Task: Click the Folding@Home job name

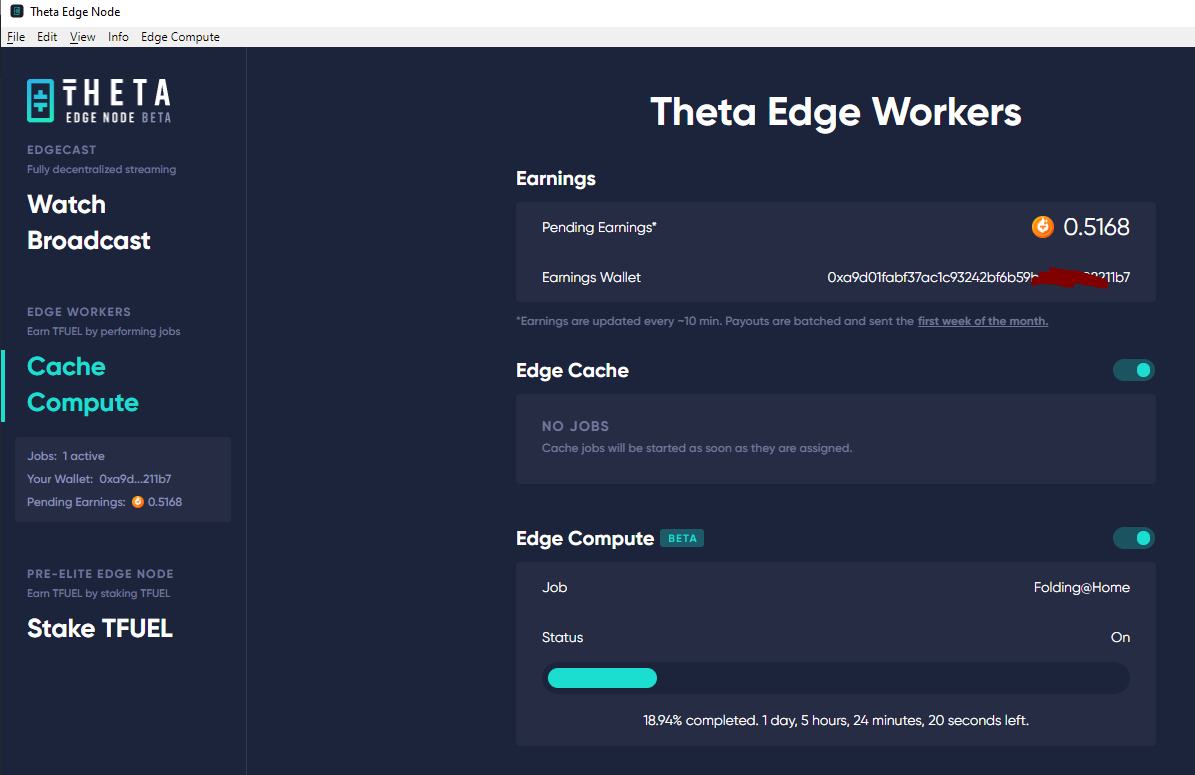Action: pyautogui.click(x=1081, y=588)
